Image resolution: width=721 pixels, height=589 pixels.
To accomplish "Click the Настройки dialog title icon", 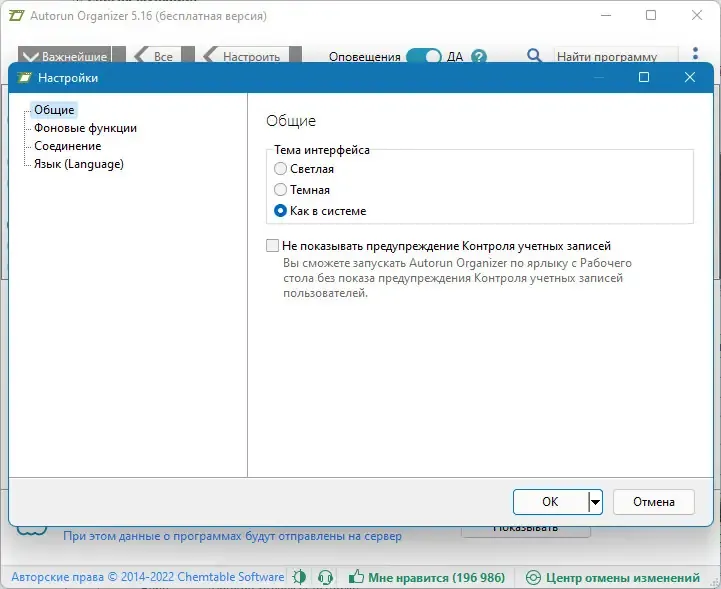I will (x=24, y=78).
